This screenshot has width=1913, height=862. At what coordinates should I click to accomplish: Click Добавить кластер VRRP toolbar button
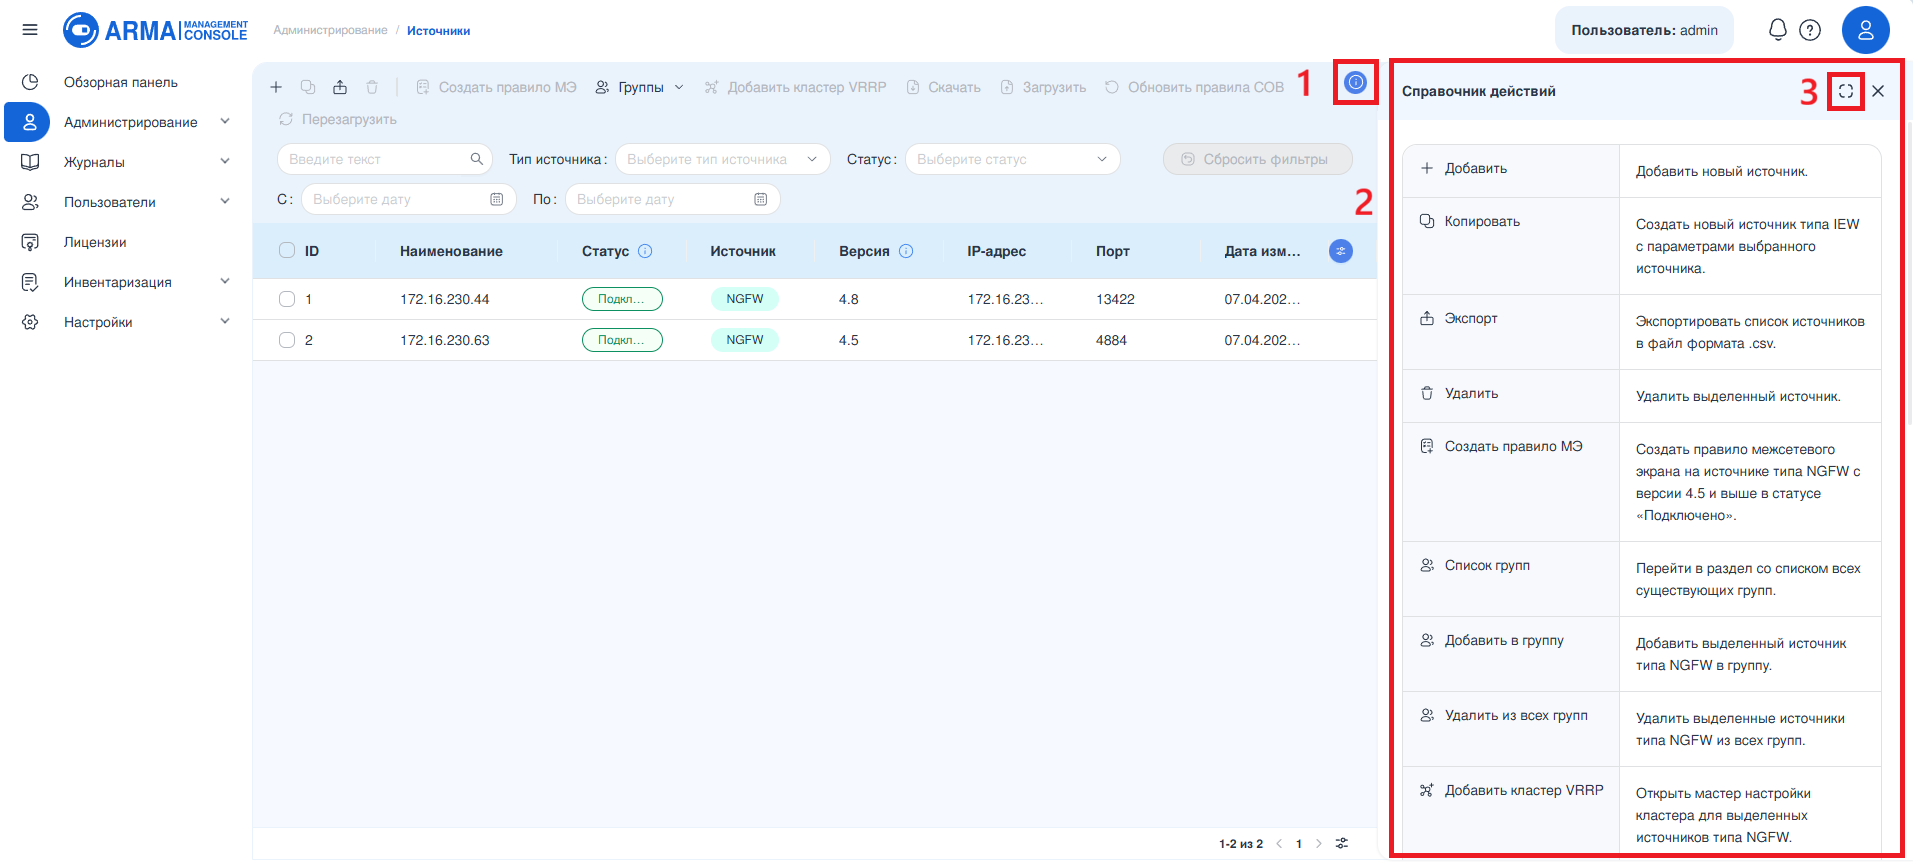pos(796,87)
